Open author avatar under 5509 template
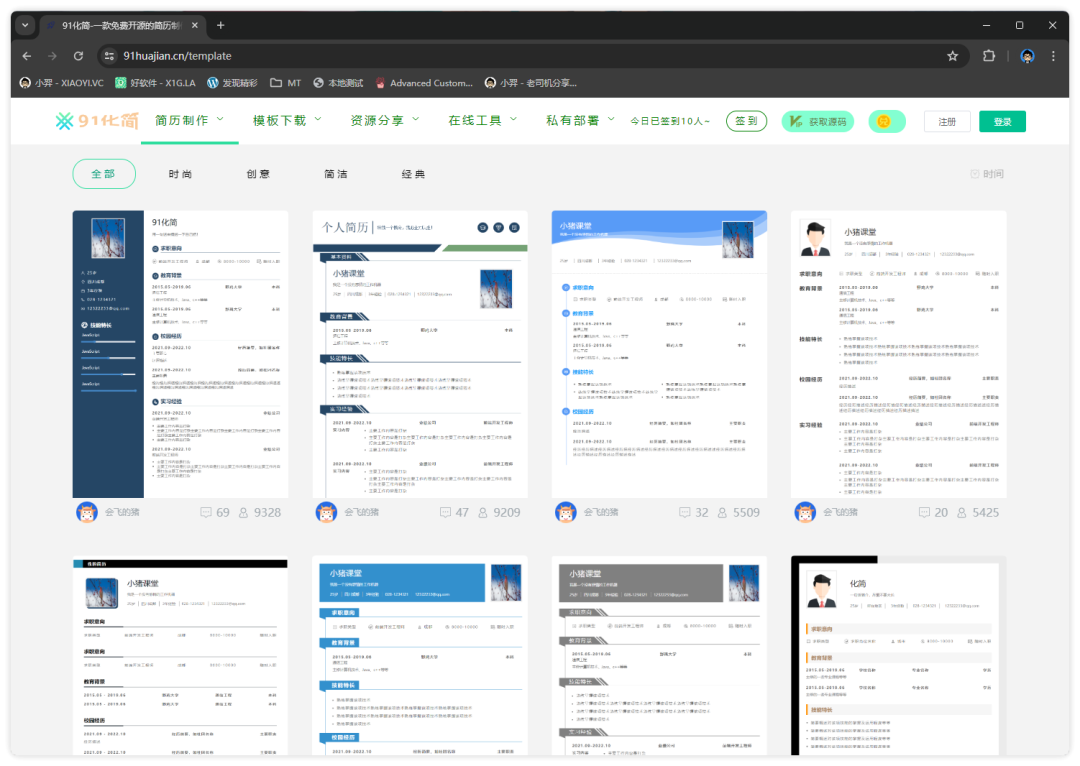 566,513
